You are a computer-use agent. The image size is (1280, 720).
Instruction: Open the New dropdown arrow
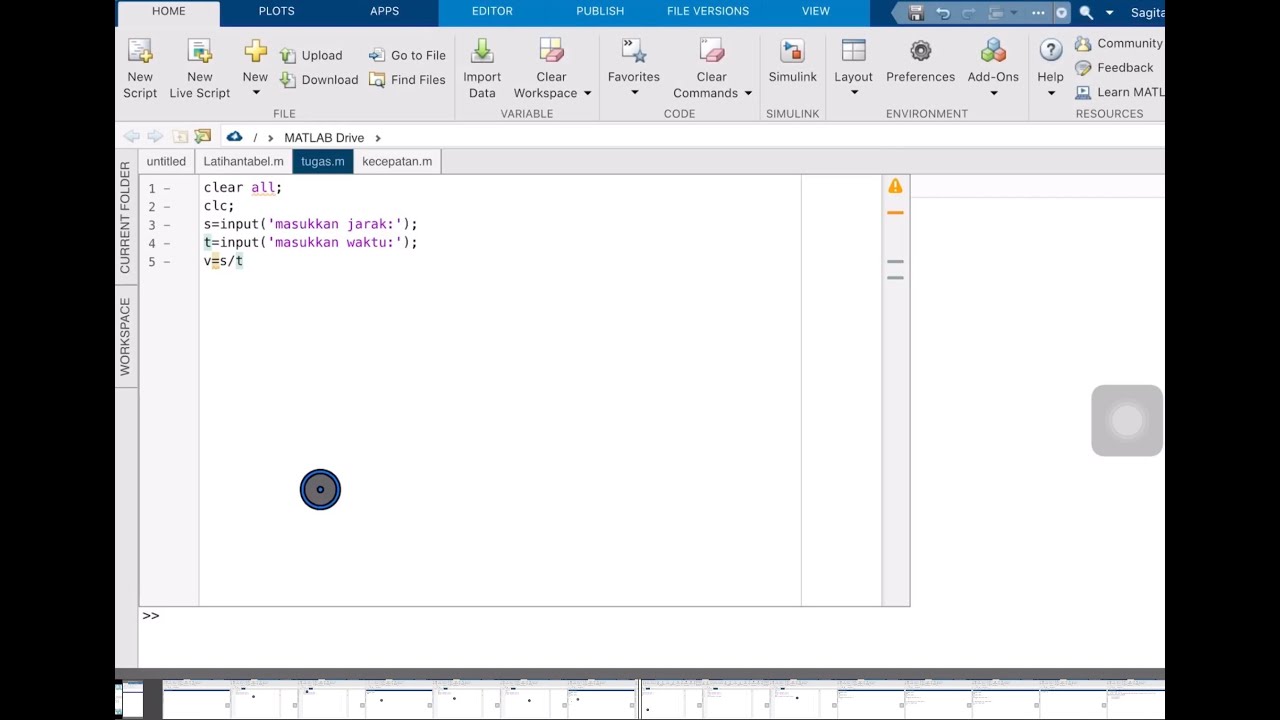click(x=255, y=93)
